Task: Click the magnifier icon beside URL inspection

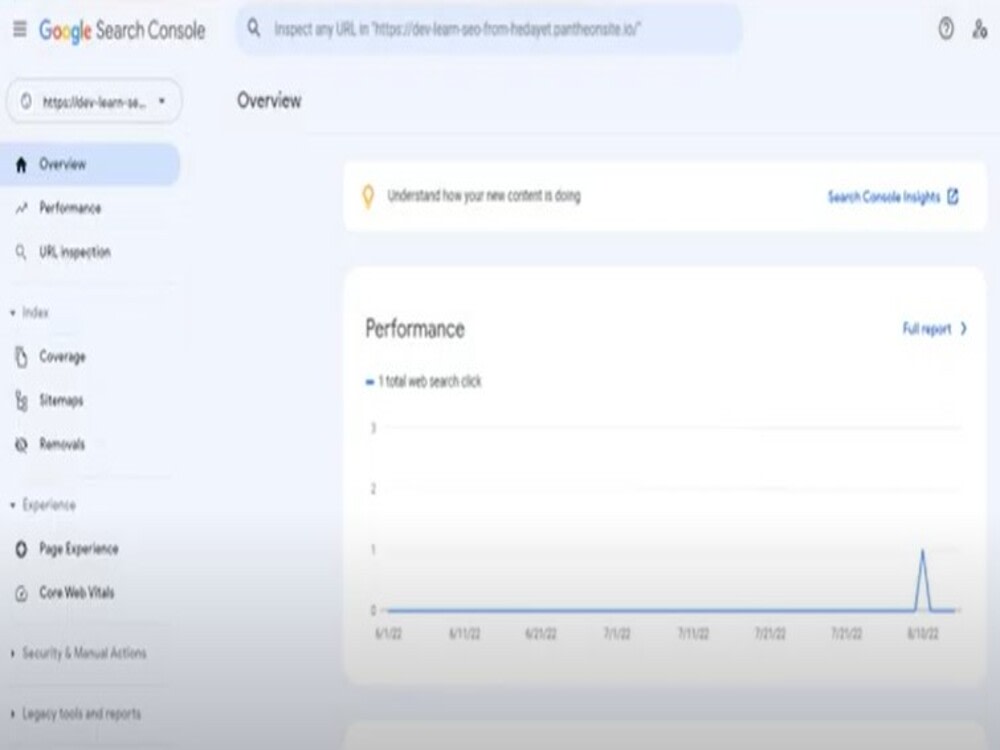Action: [21, 253]
